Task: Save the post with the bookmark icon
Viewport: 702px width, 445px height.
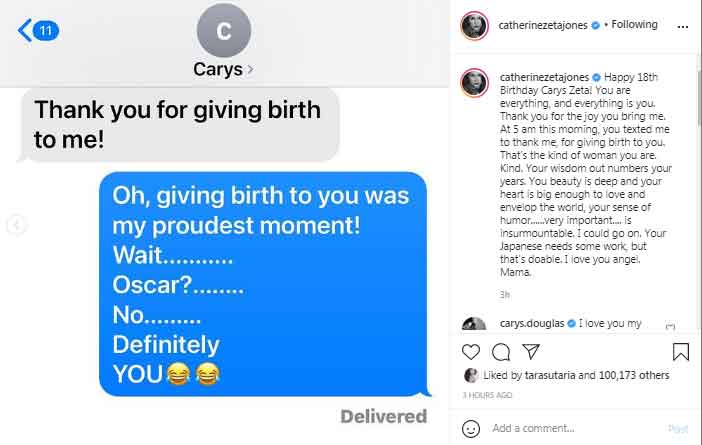Action: pos(680,352)
